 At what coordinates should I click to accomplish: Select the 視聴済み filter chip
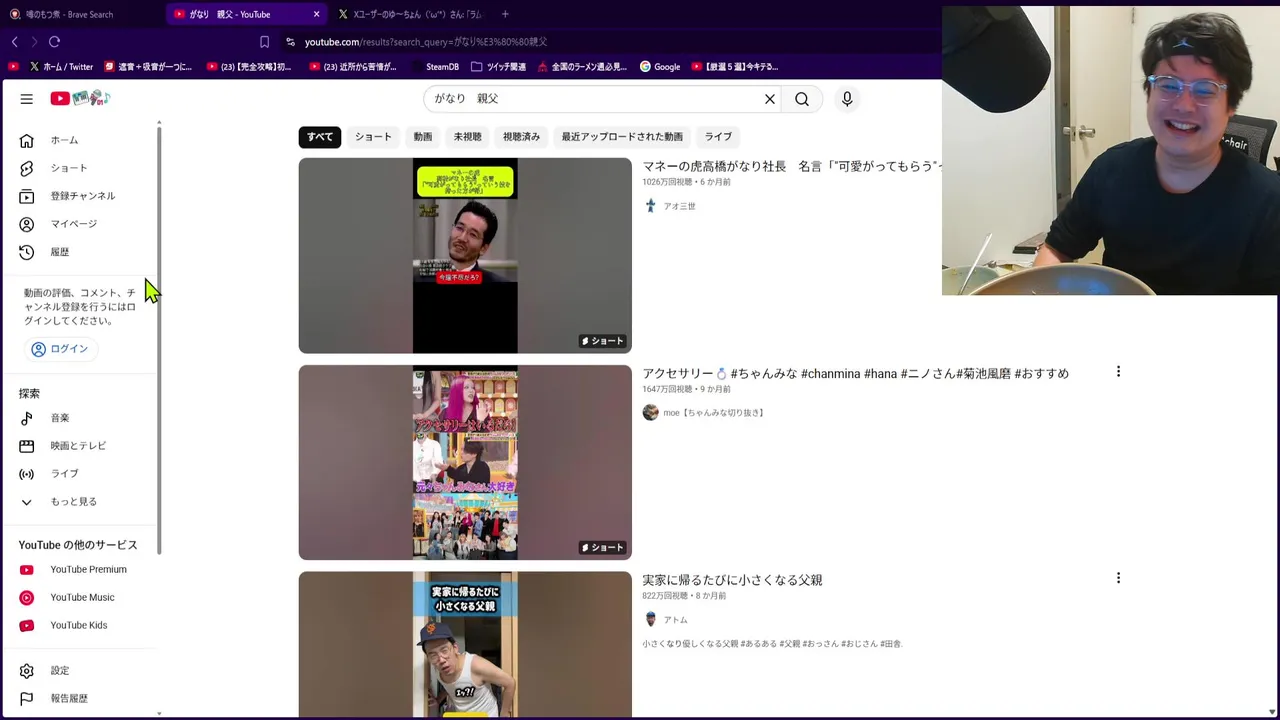521,137
